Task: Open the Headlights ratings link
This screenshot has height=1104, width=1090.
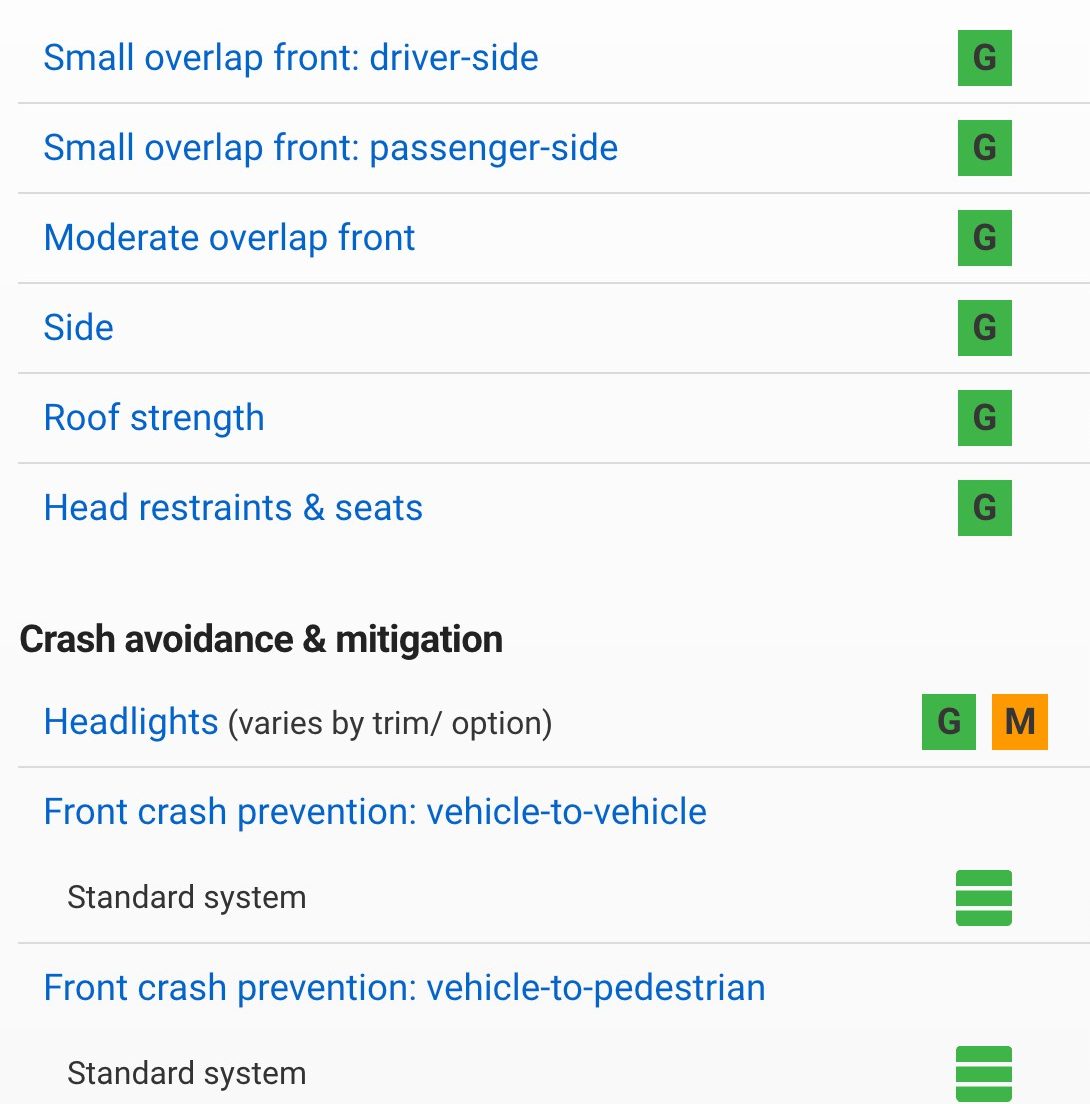Action: (x=131, y=722)
